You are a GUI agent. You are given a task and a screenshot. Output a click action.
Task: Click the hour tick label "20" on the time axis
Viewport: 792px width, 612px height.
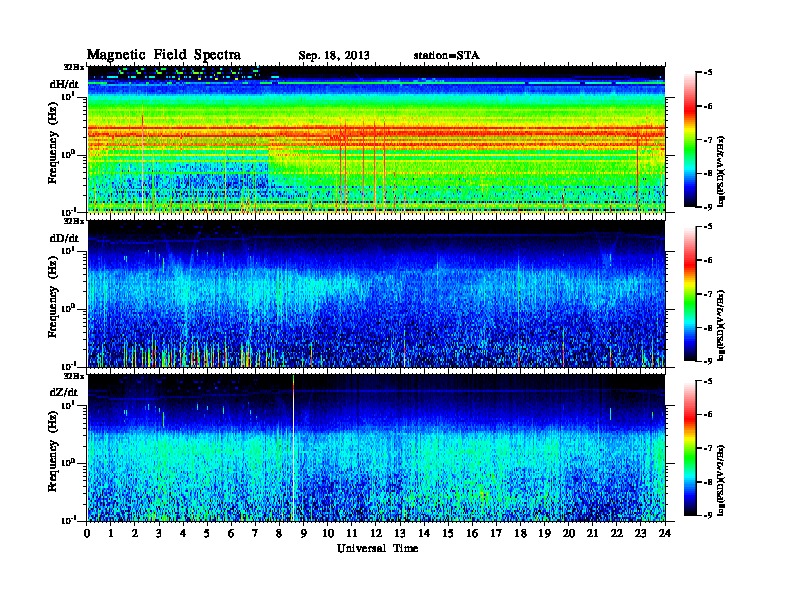tap(569, 533)
